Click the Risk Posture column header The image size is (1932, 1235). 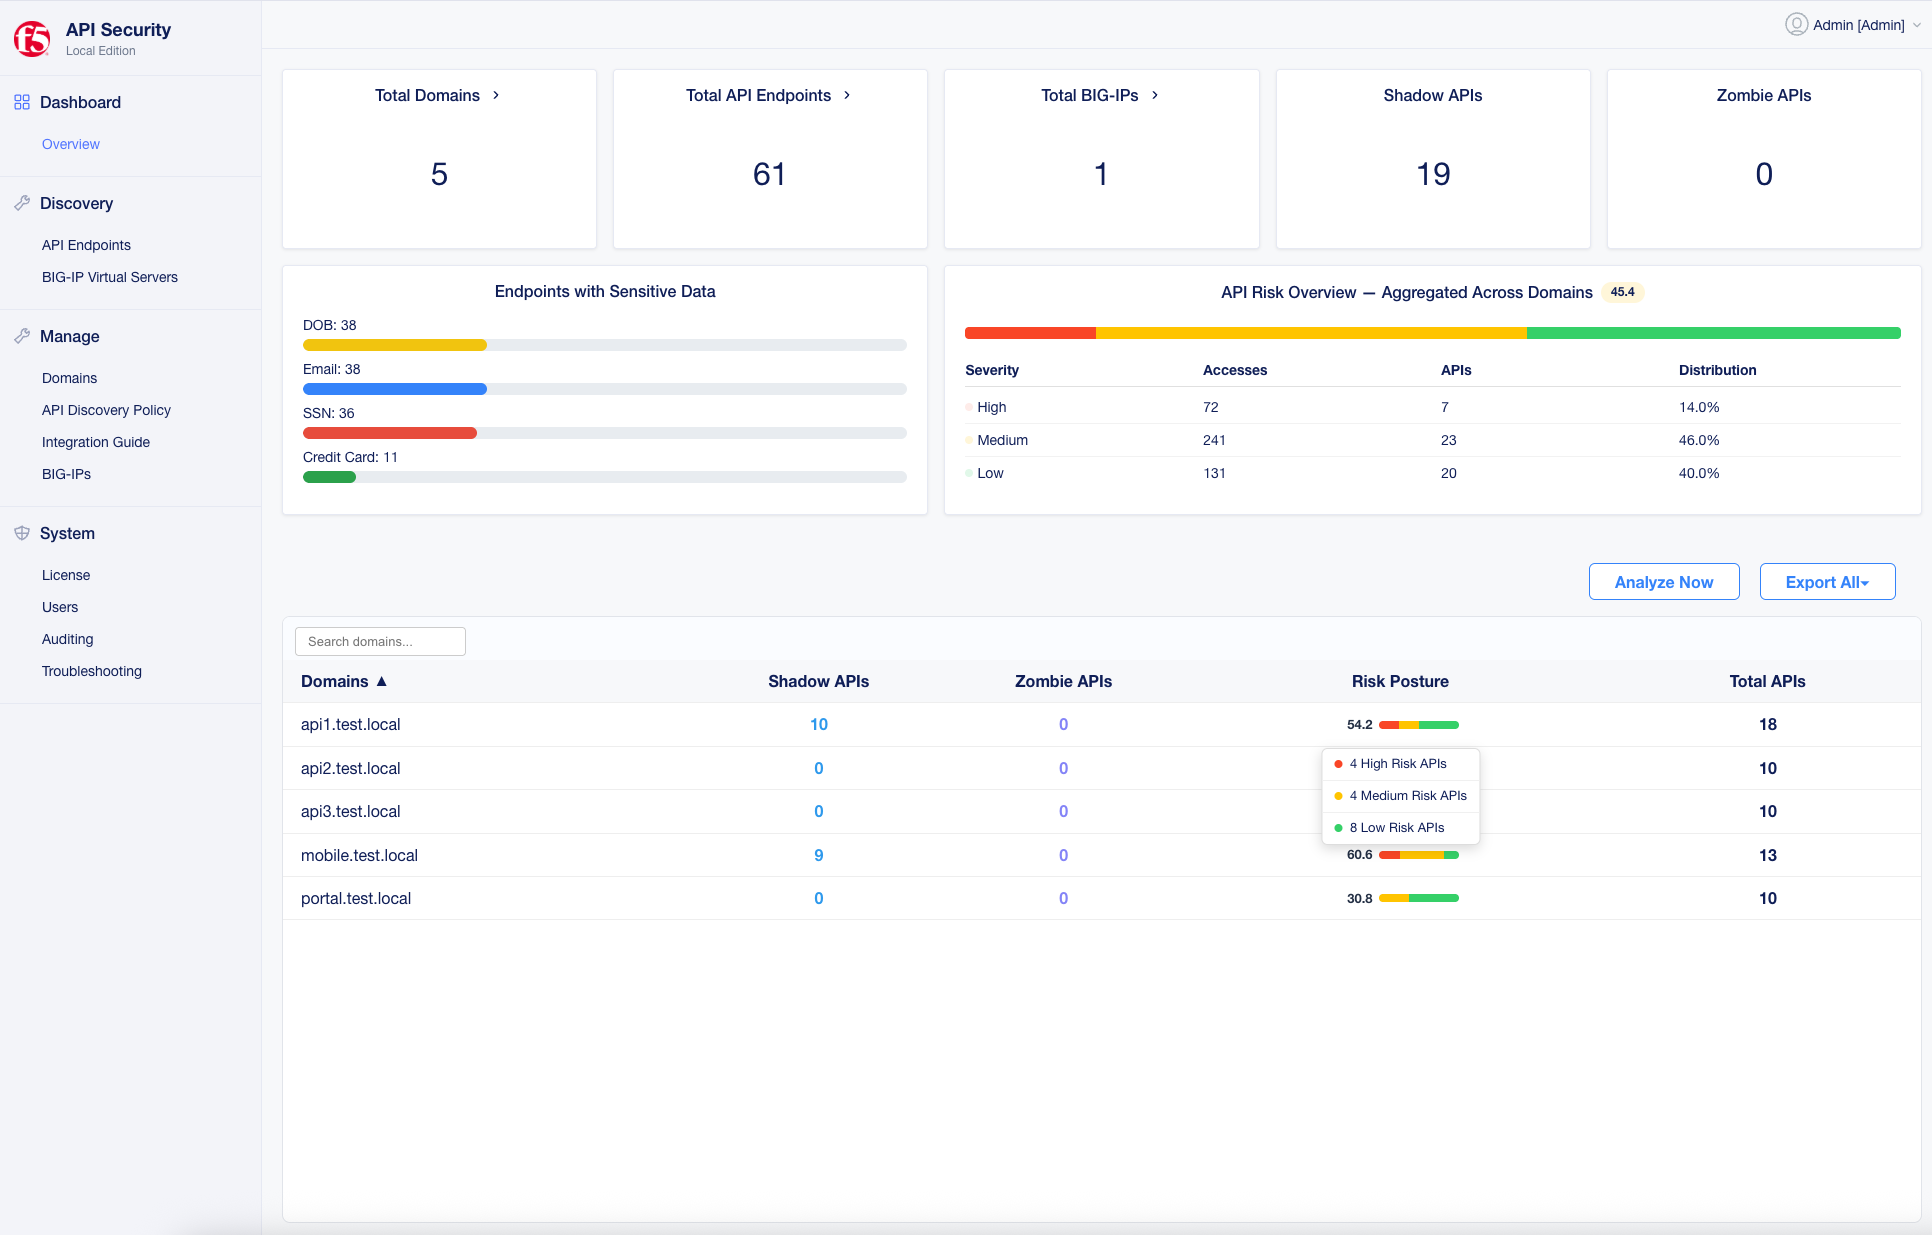[1400, 681]
